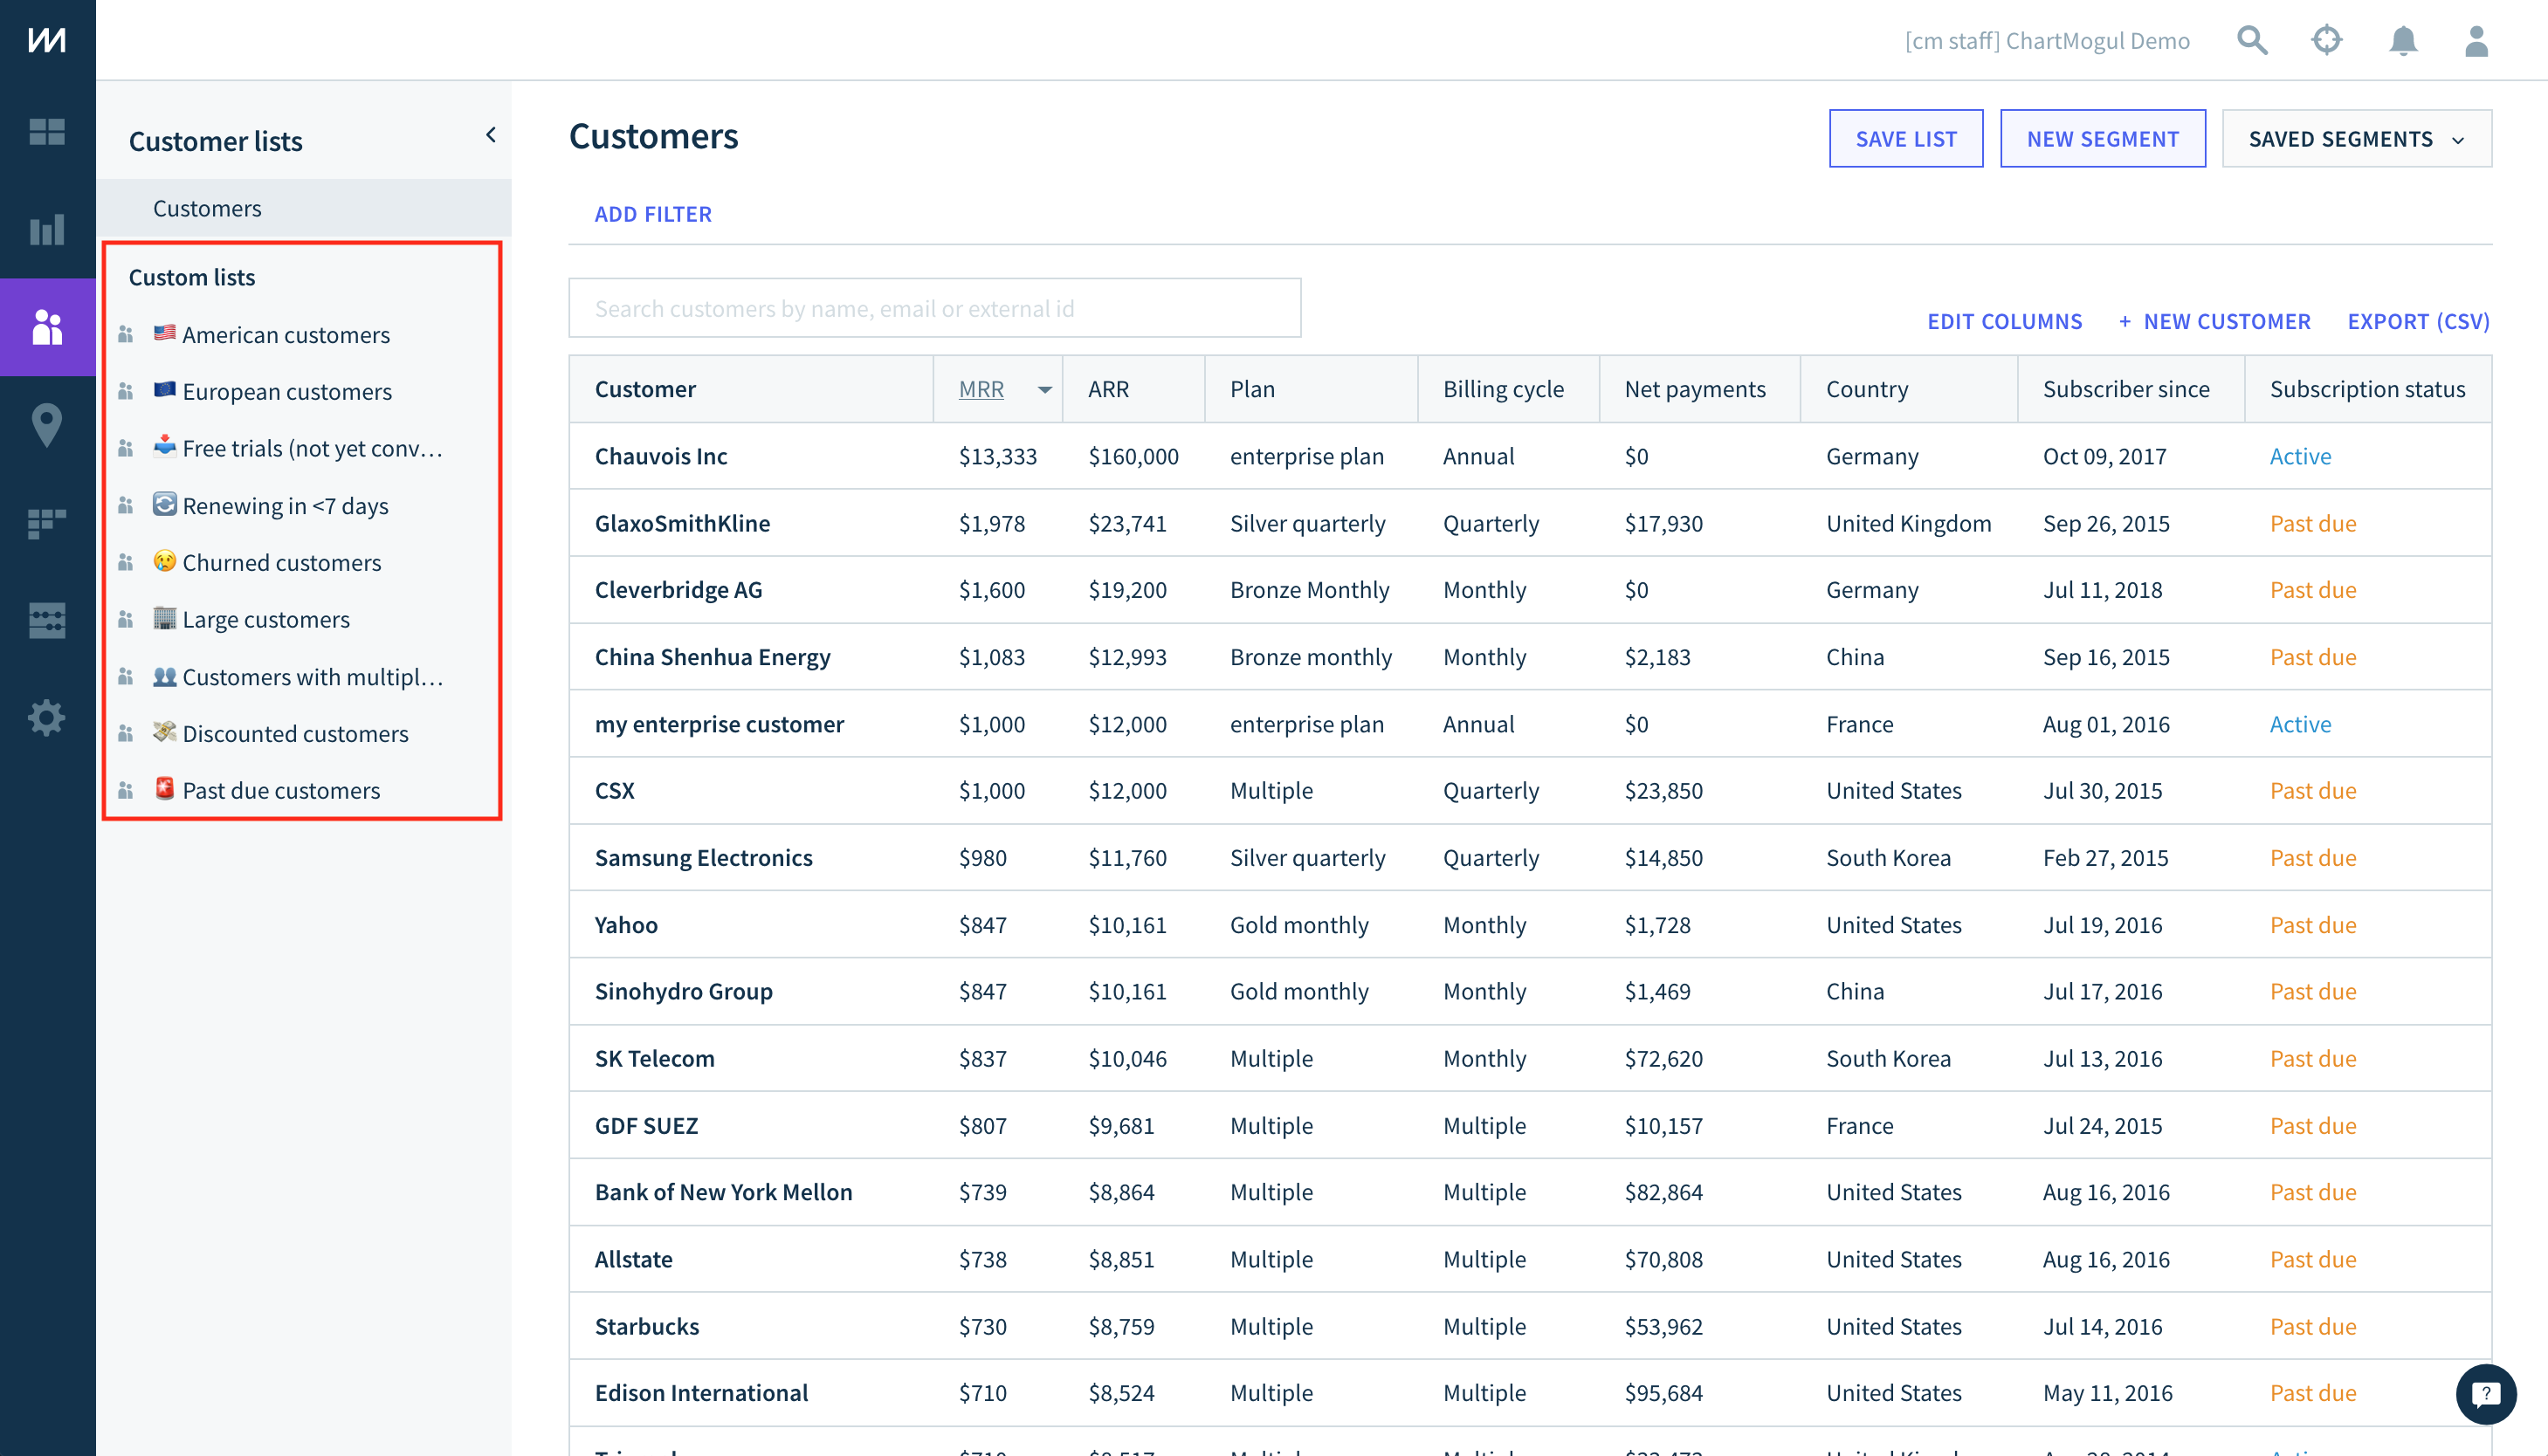Click the Export CSV button
The width and height of the screenshot is (2548, 1456).
coord(2421,320)
